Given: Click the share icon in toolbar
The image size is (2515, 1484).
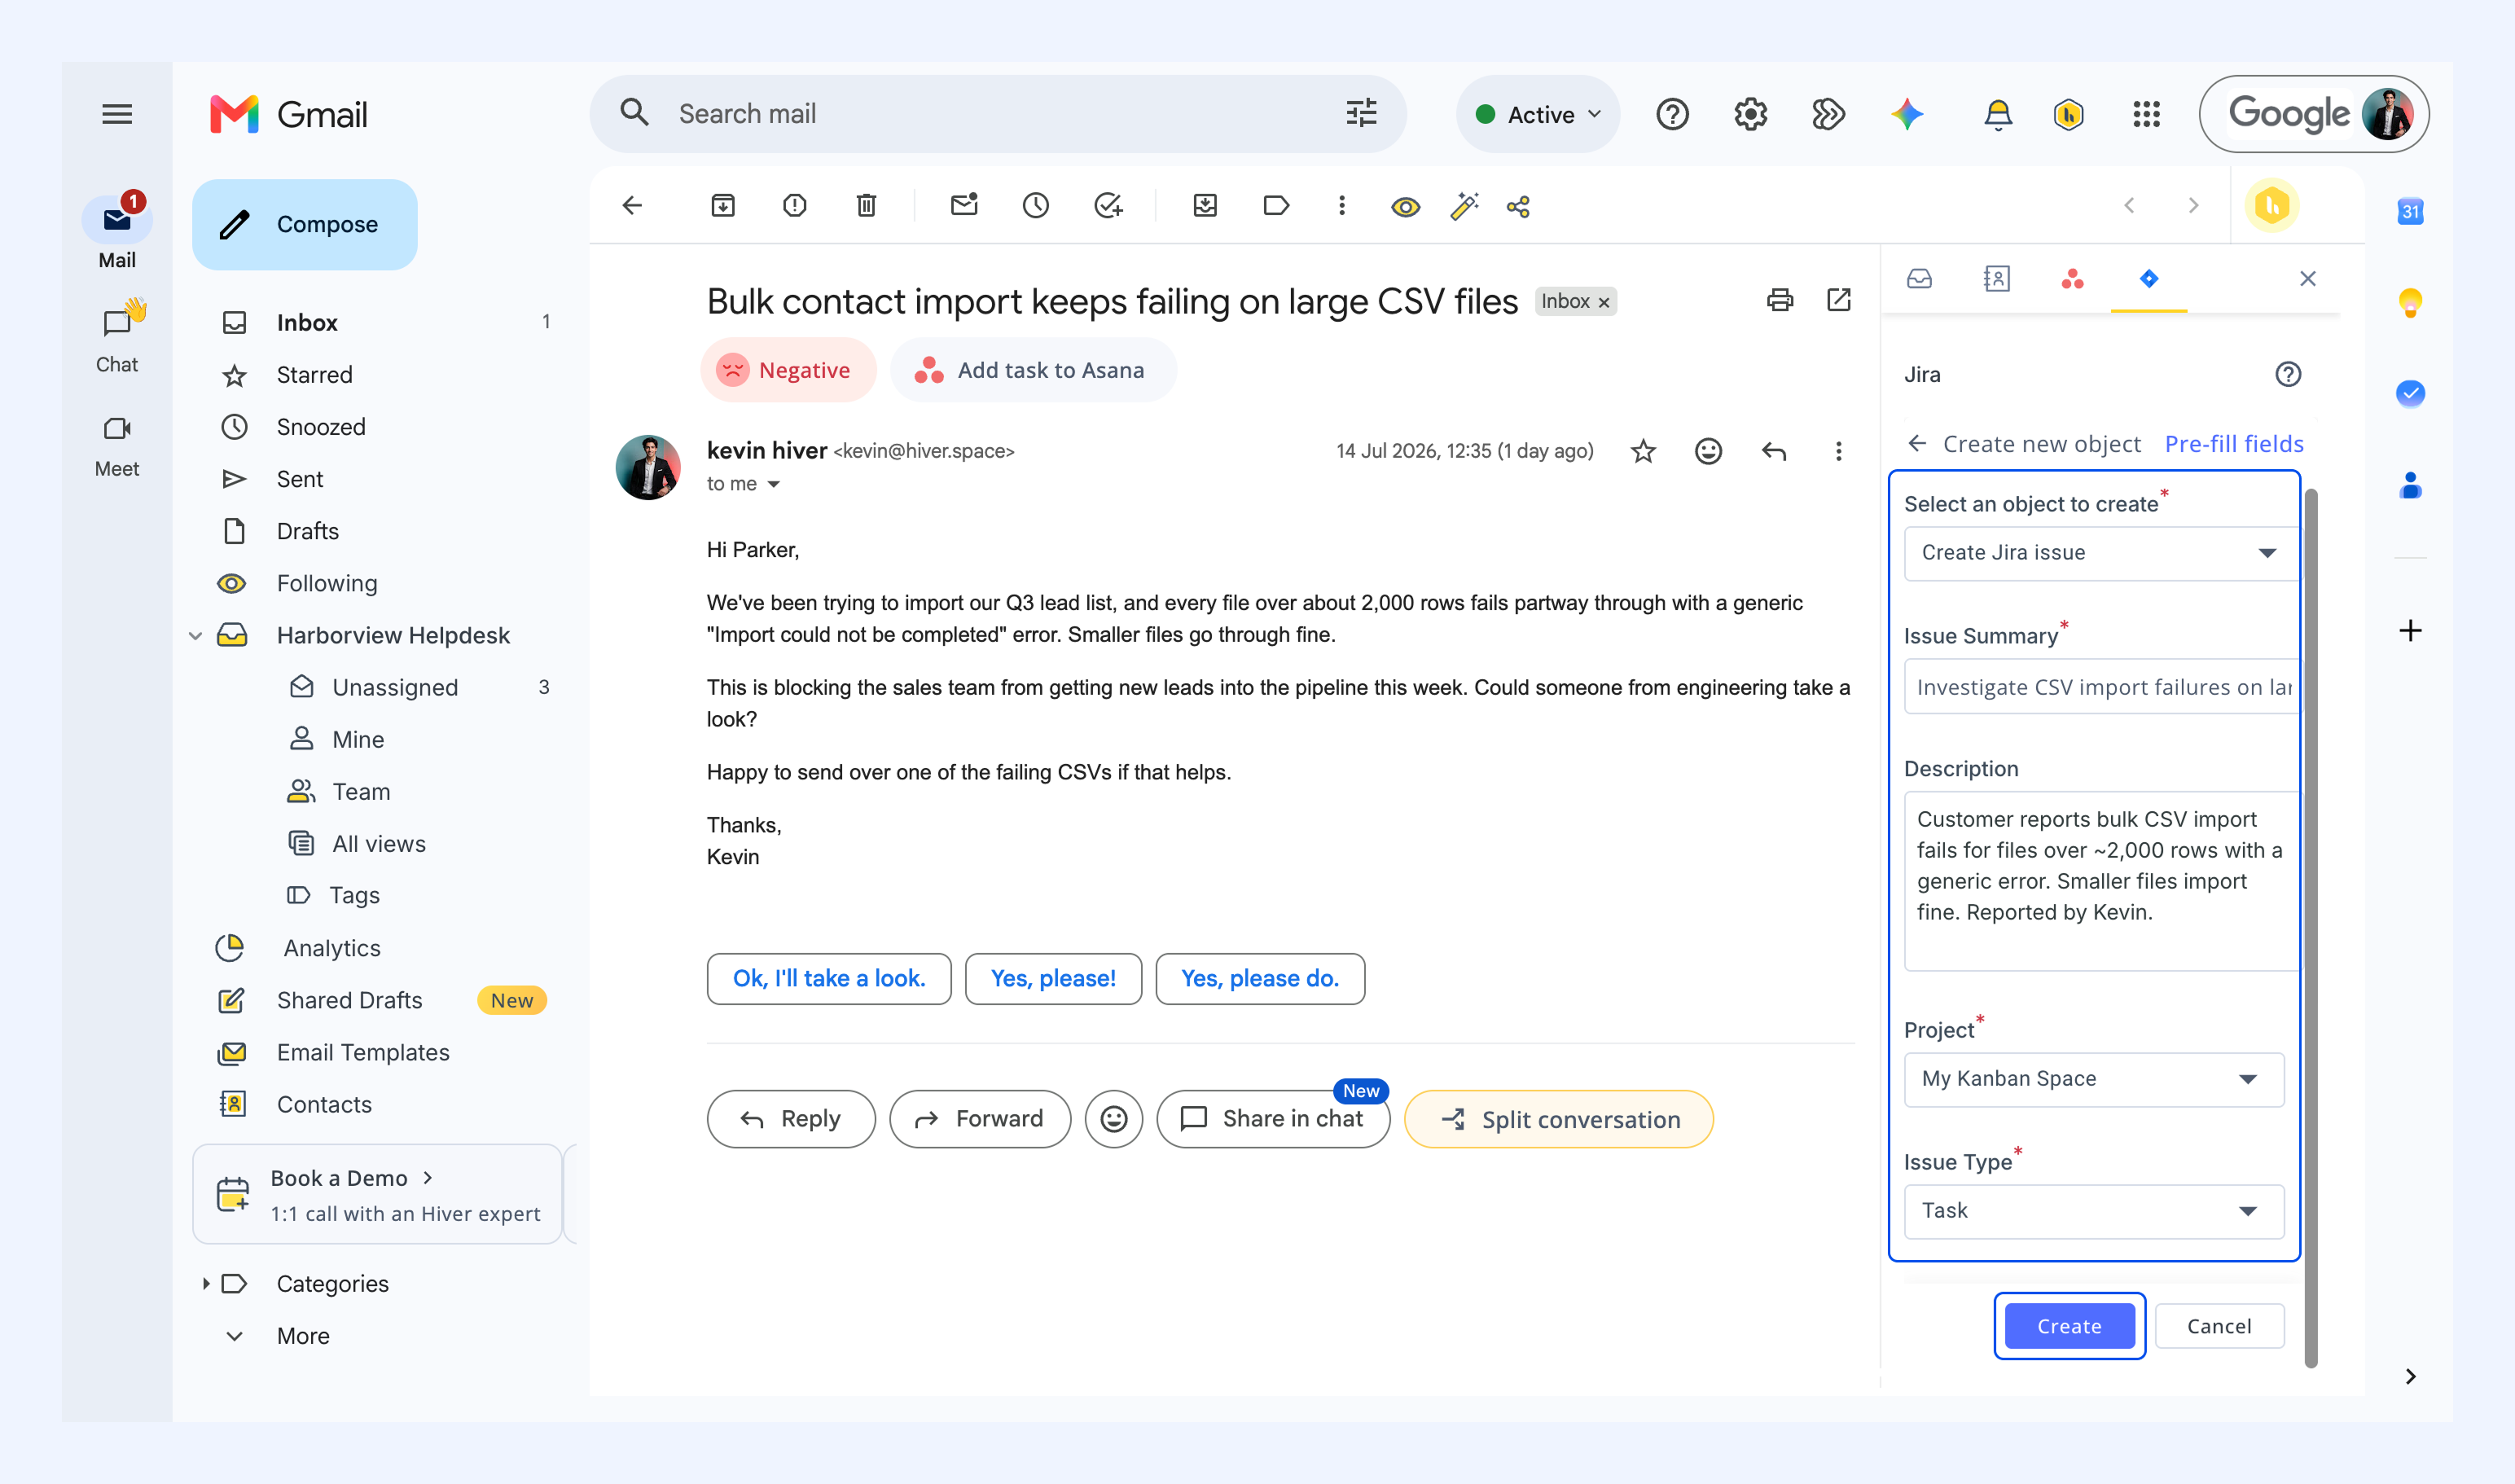Looking at the screenshot, I should click(x=1518, y=207).
